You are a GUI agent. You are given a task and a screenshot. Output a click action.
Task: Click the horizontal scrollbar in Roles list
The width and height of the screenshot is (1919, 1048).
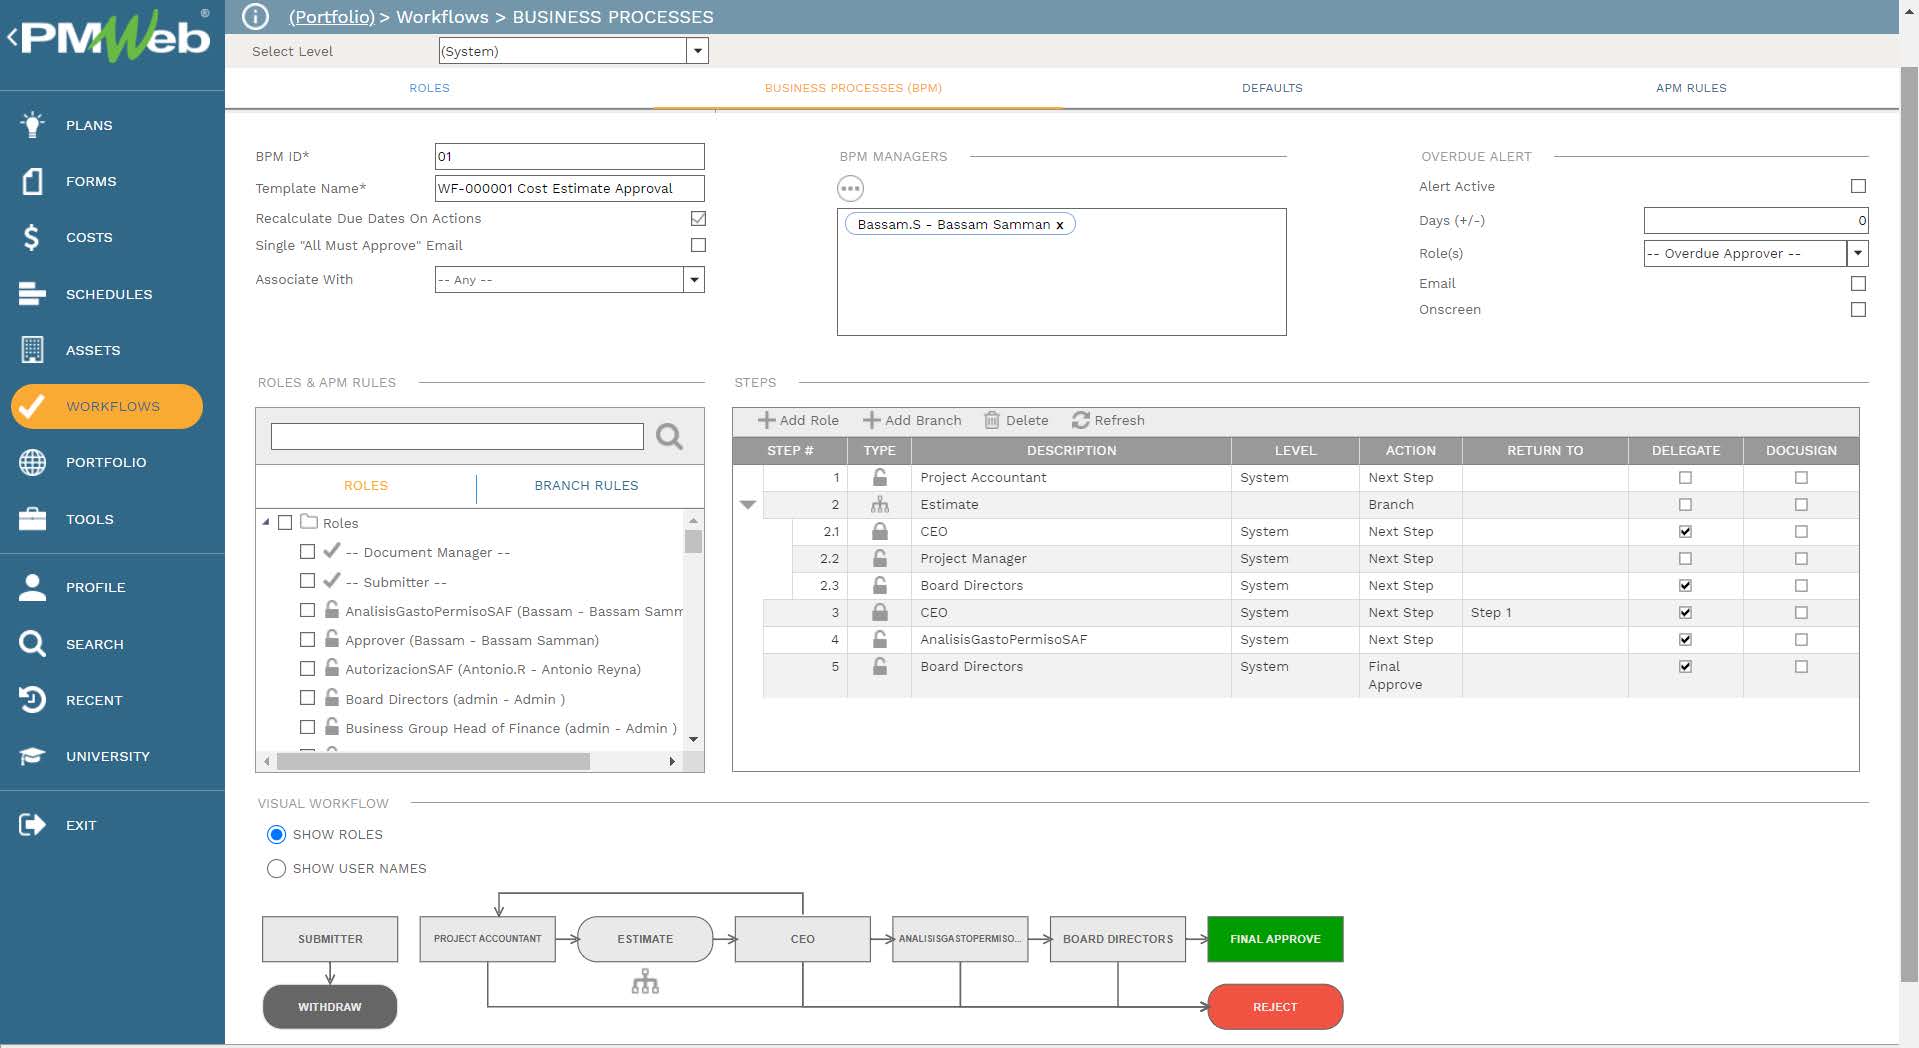(x=433, y=761)
